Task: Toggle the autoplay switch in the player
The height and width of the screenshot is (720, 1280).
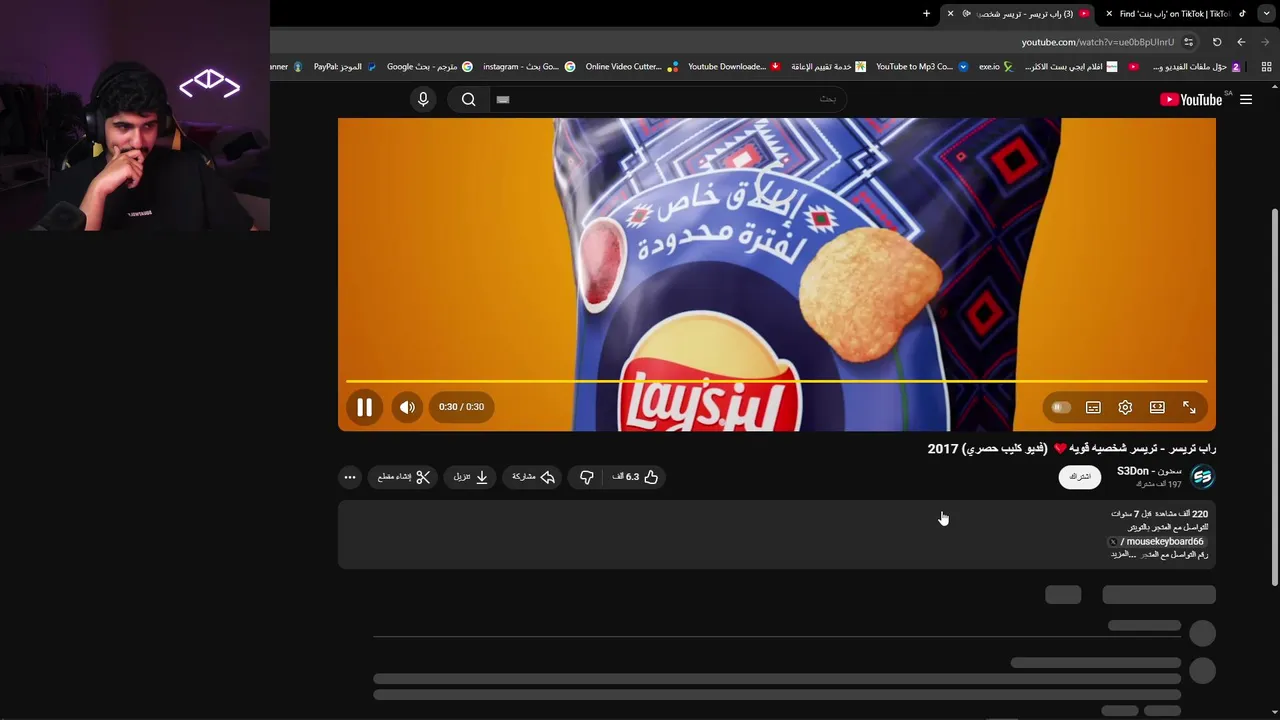Action: 1061,407
